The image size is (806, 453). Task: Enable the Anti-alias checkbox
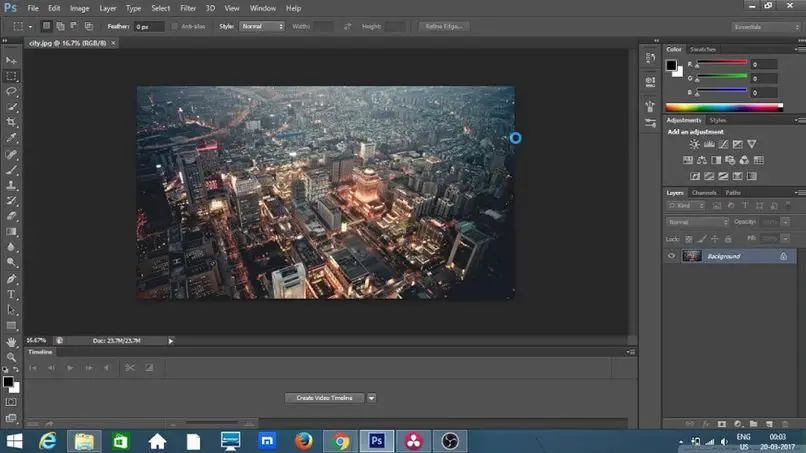[x=175, y=26]
